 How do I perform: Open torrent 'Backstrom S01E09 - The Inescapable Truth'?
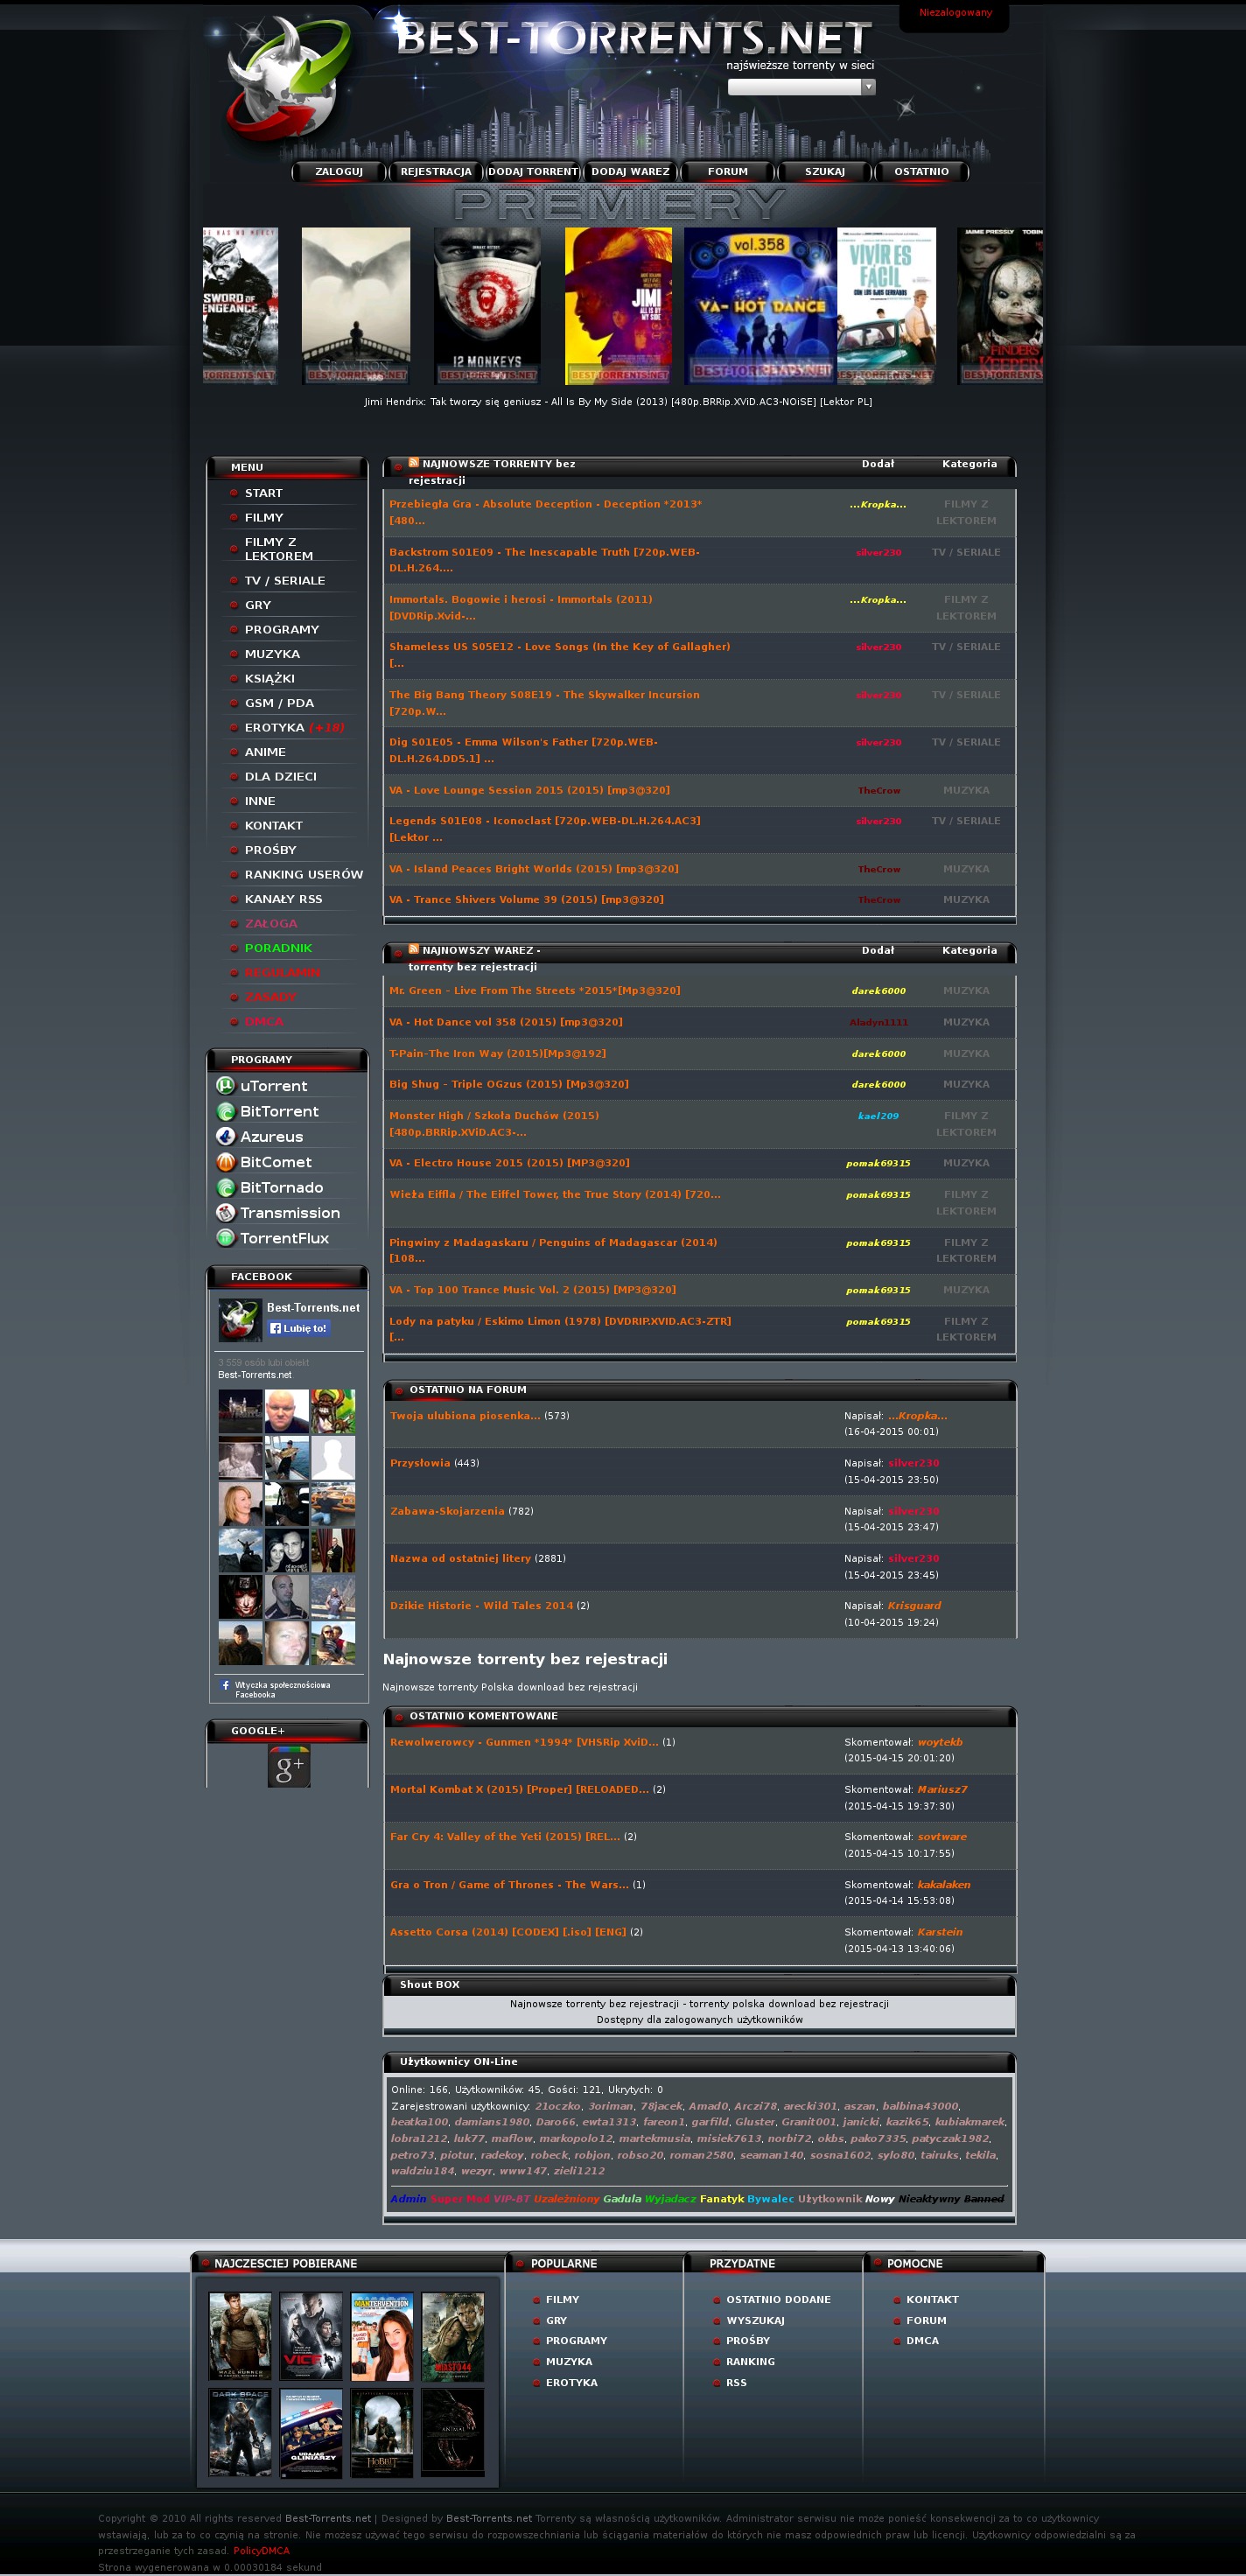pyautogui.click(x=545, y=560)
